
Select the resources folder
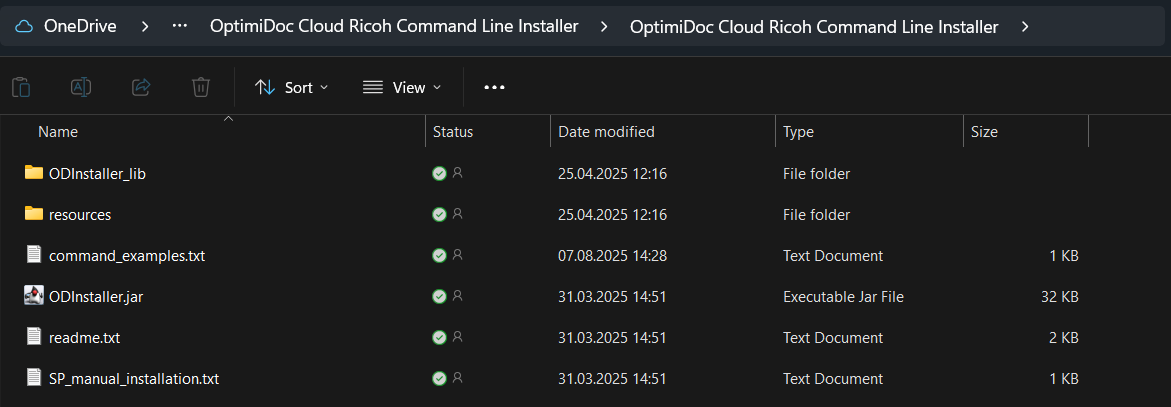(80, 215)
